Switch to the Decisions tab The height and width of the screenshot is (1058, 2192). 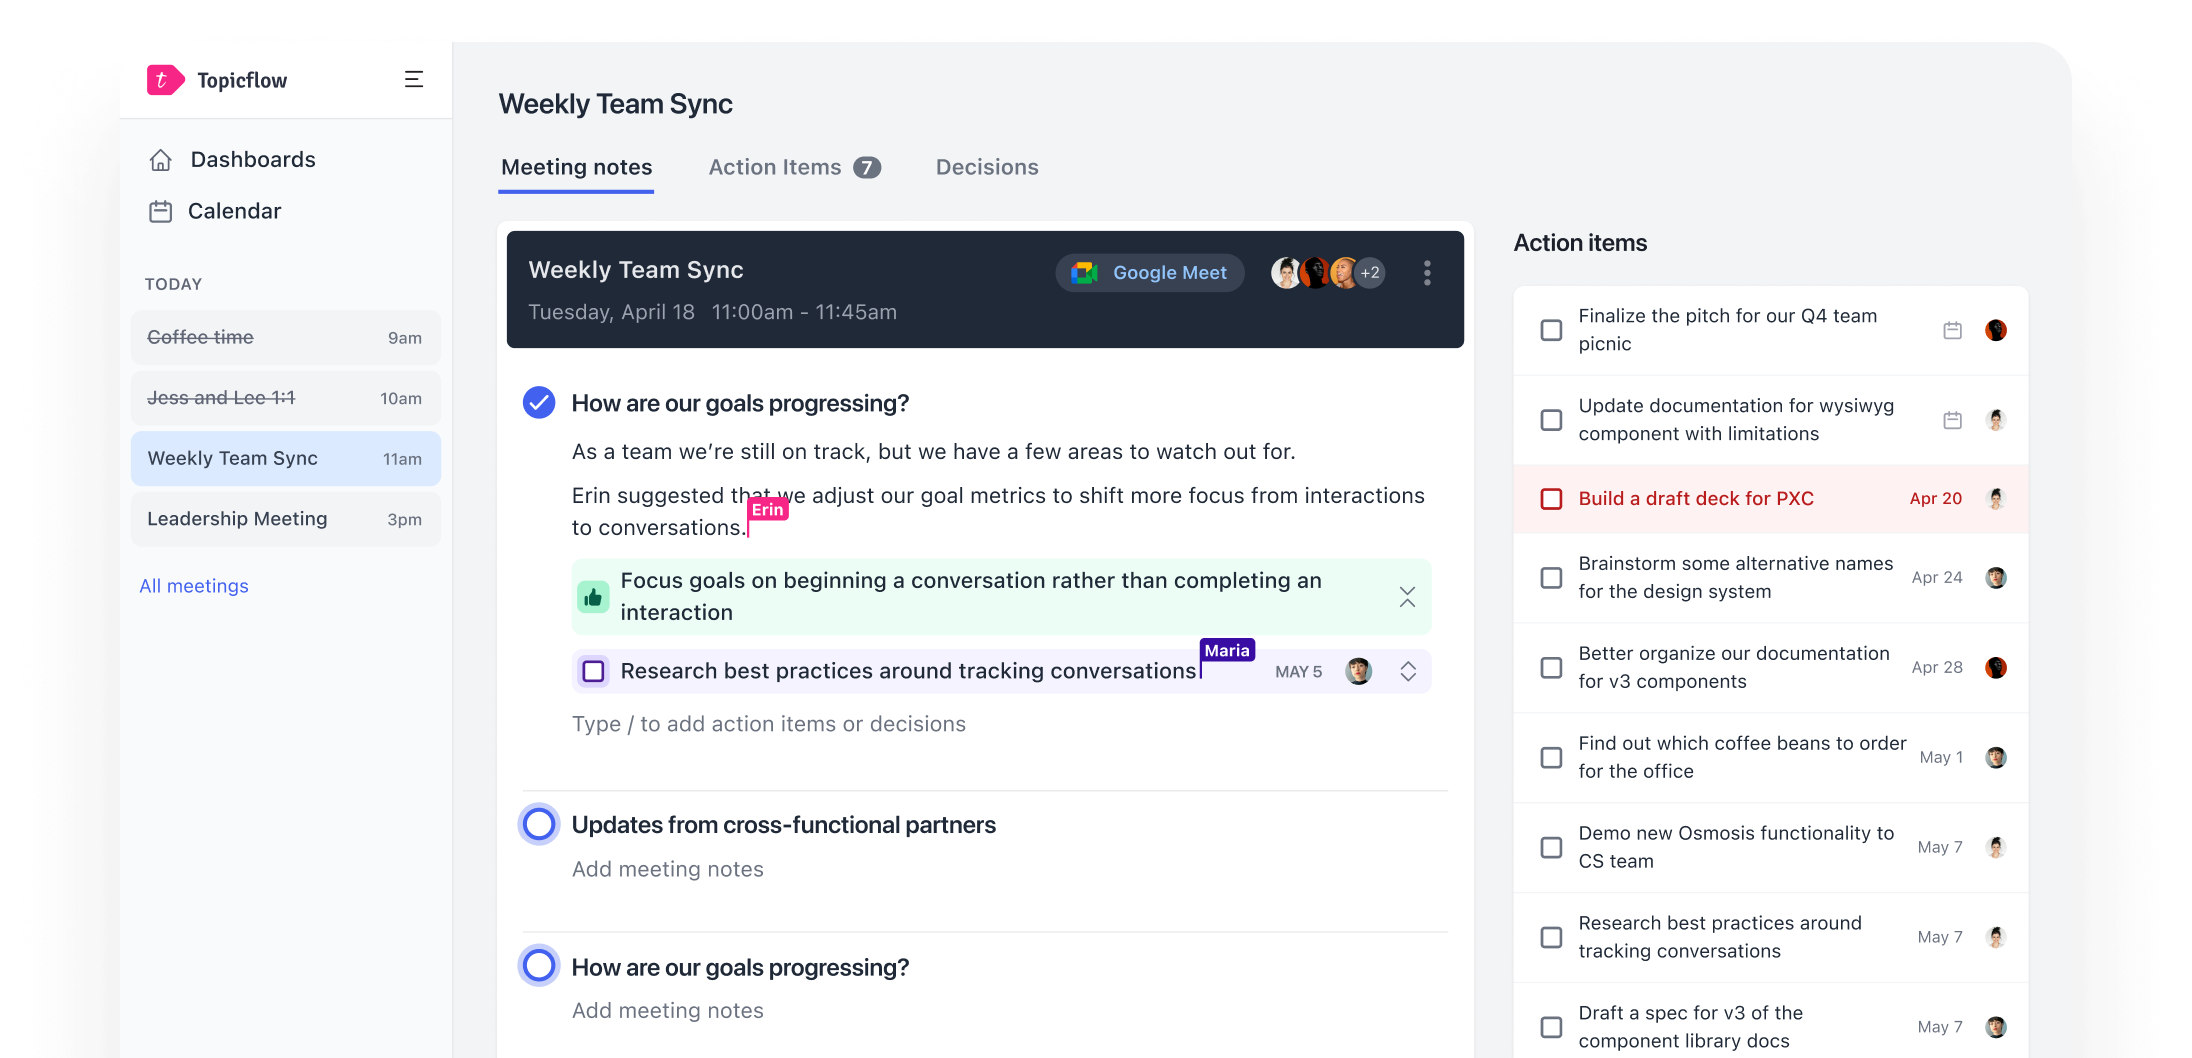point(987,168)
